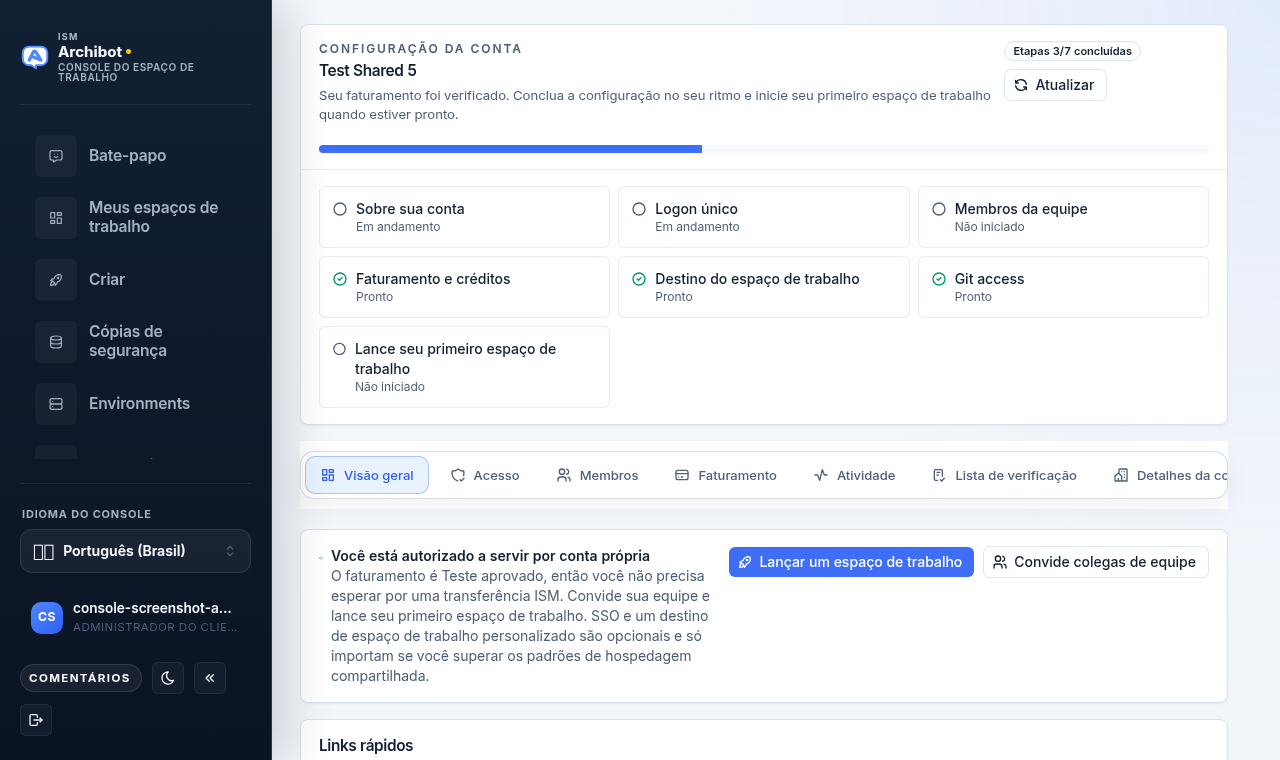This screenshot has height=760, width=1280.
Task: Toggle dark mode moon icon
Action: 168,678
